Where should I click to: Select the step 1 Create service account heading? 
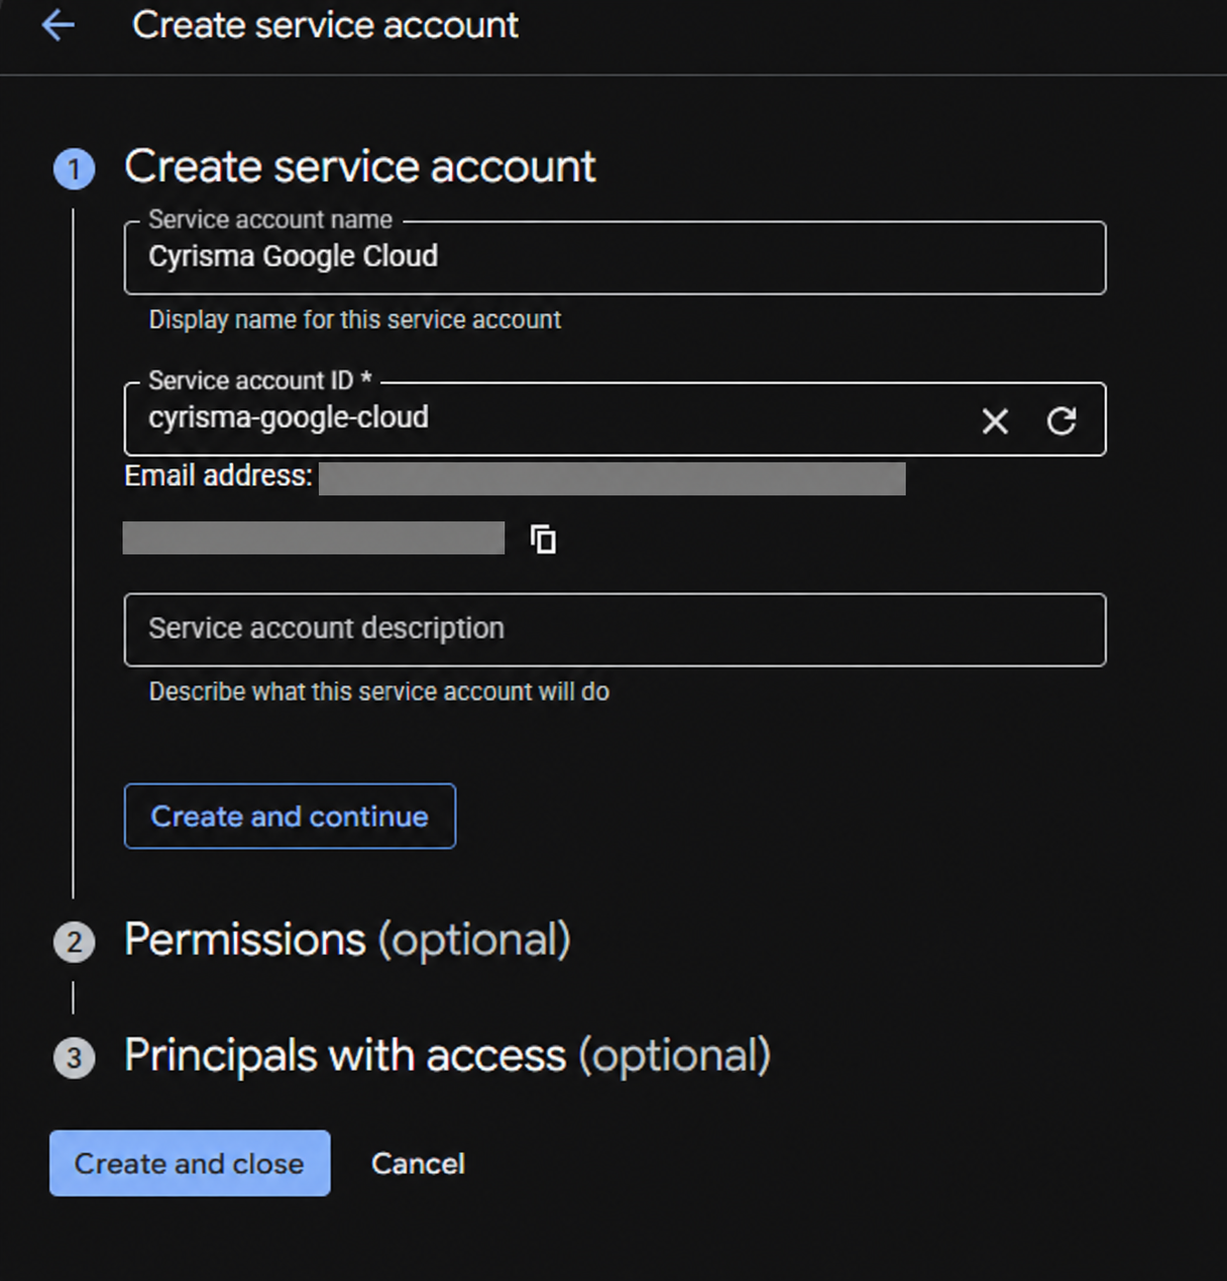(x=360, y=166)
